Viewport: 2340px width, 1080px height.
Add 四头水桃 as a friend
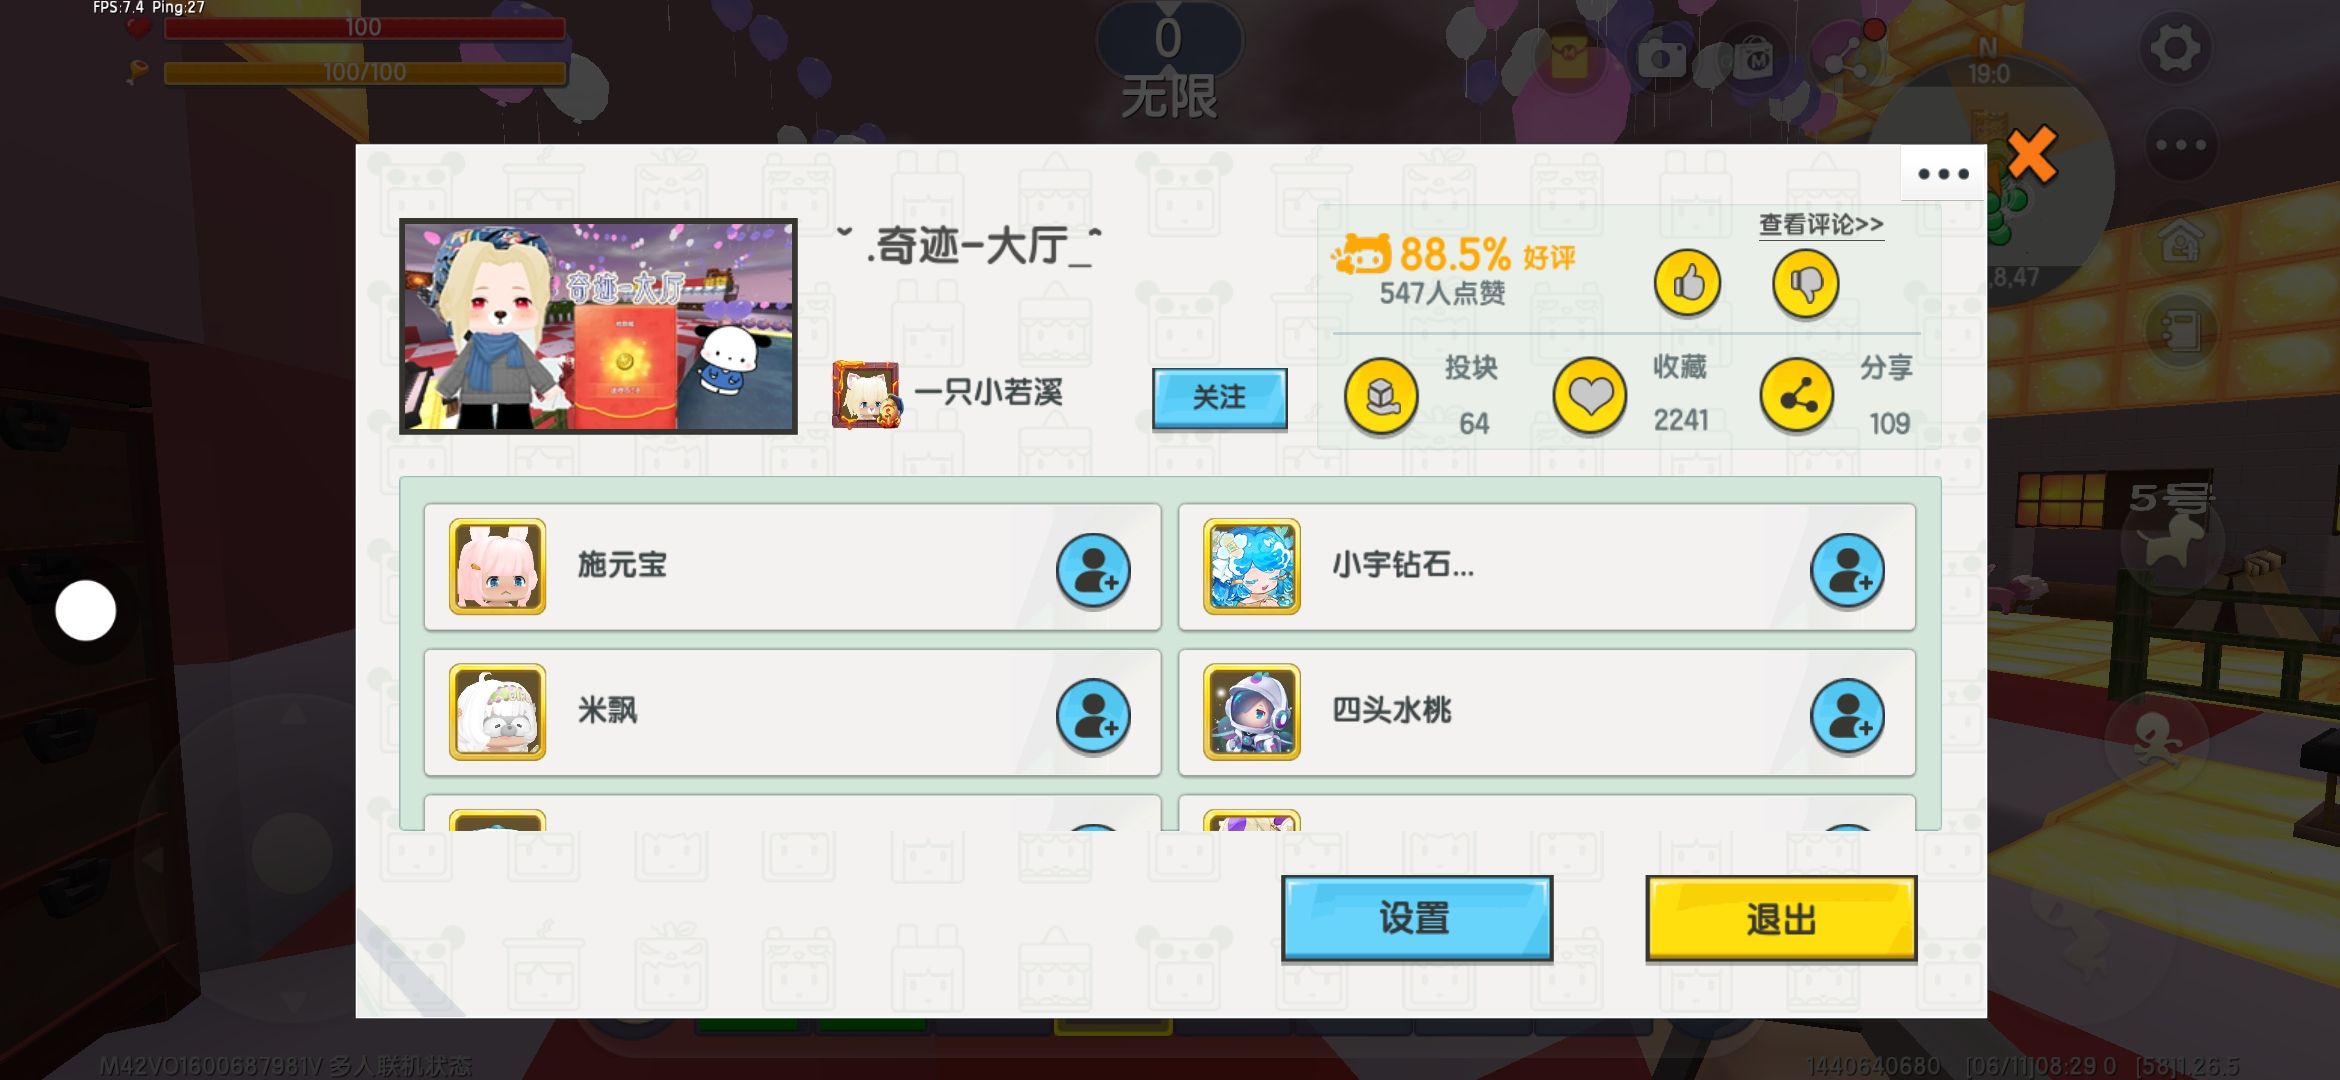point(1847,716)
